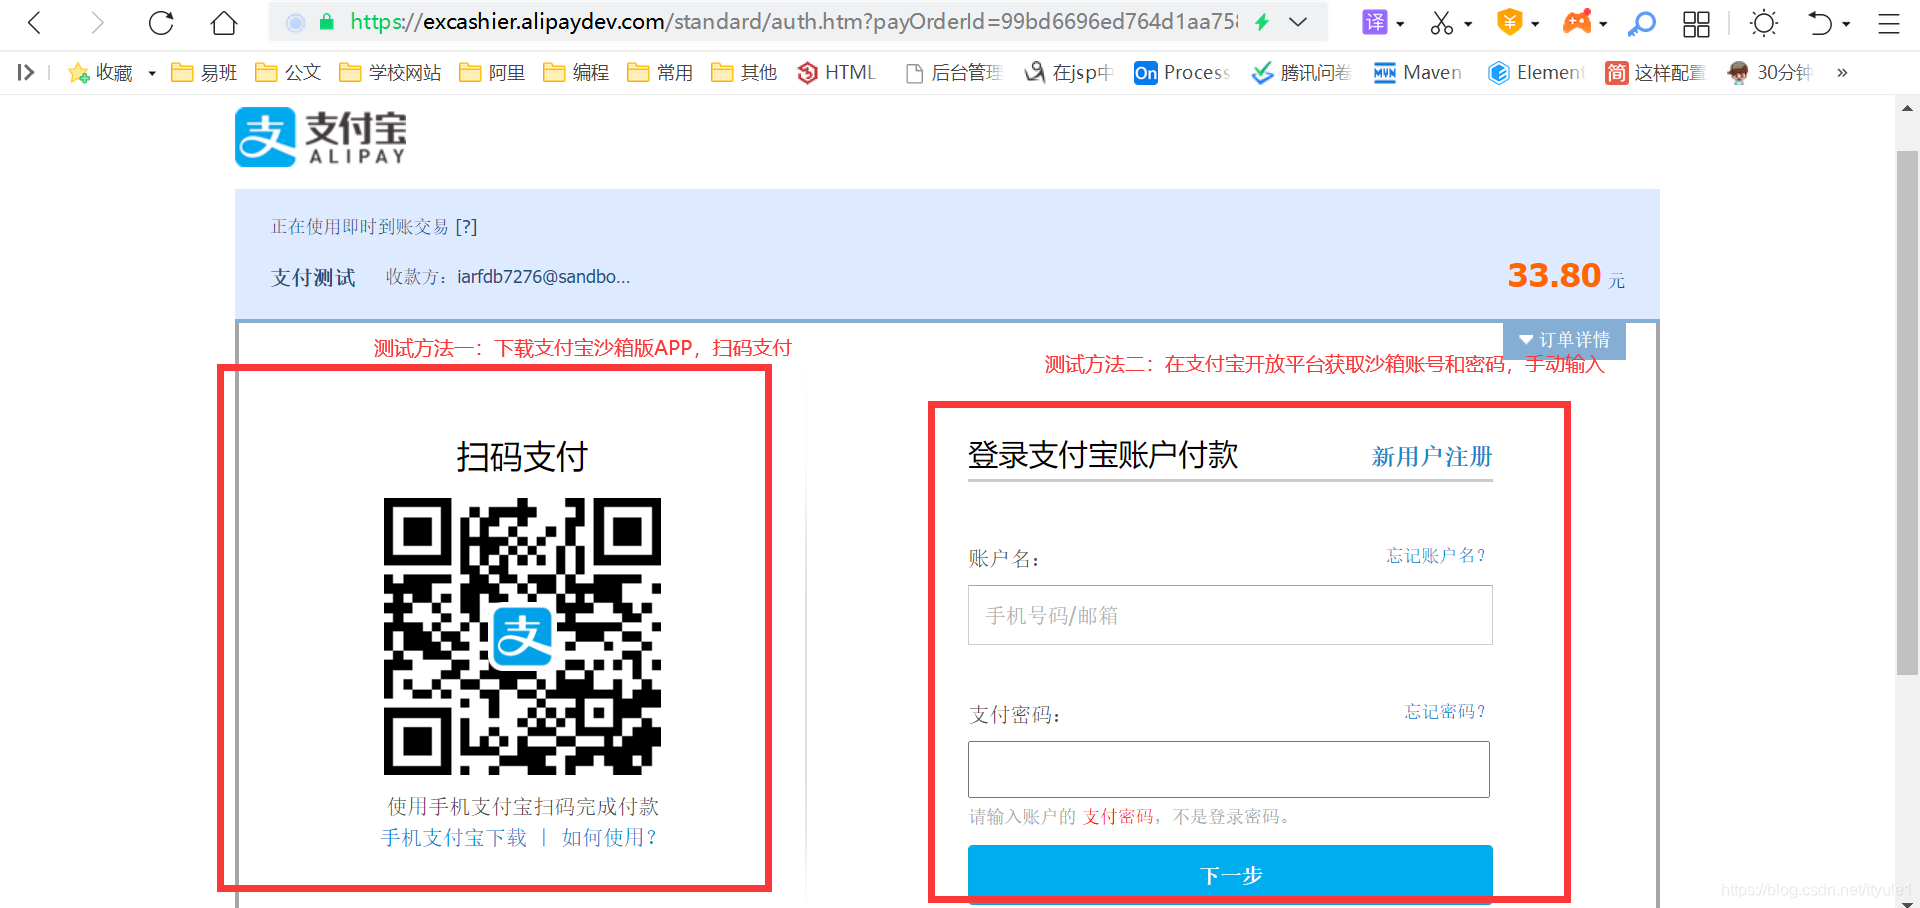Click the 忘记密码? link

tap(1445, 711)
